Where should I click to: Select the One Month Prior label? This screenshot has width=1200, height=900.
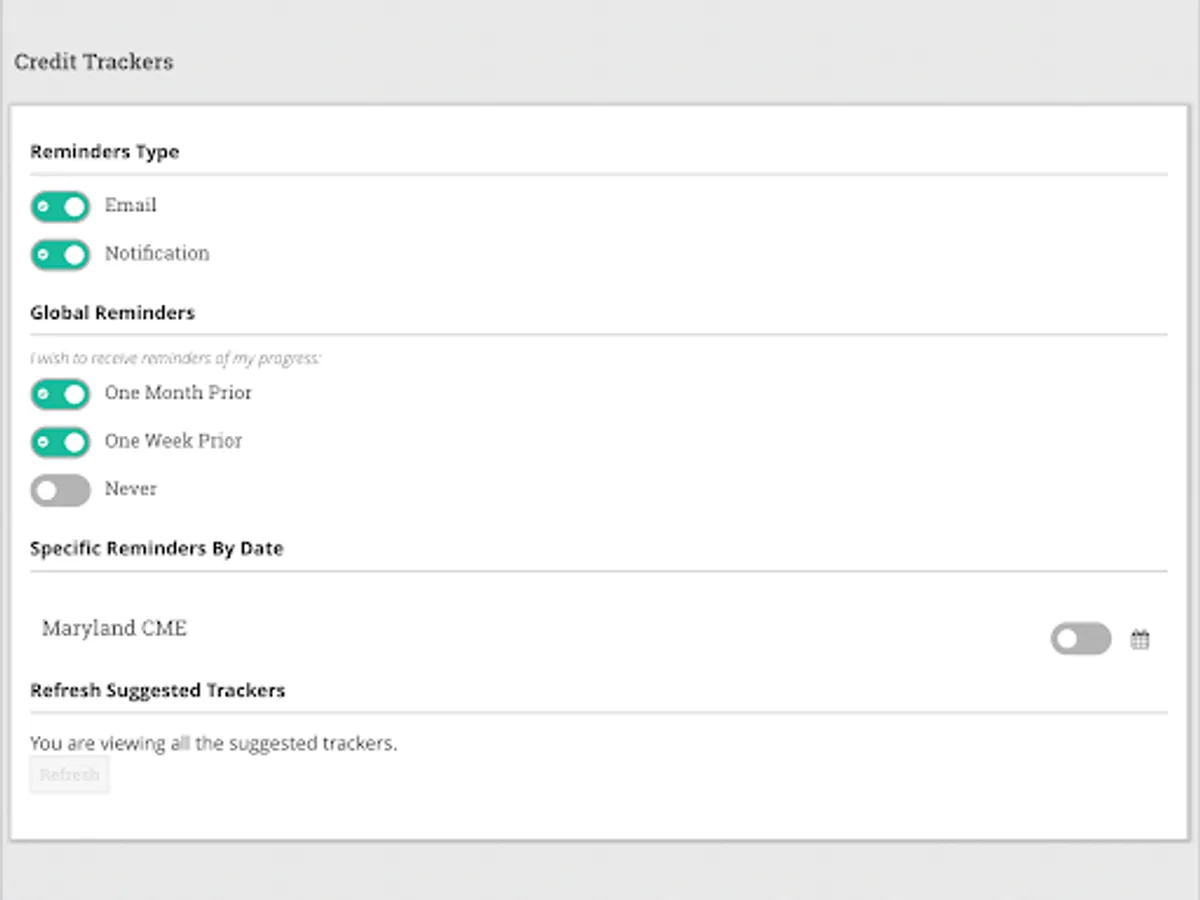[x=178, y=392]
